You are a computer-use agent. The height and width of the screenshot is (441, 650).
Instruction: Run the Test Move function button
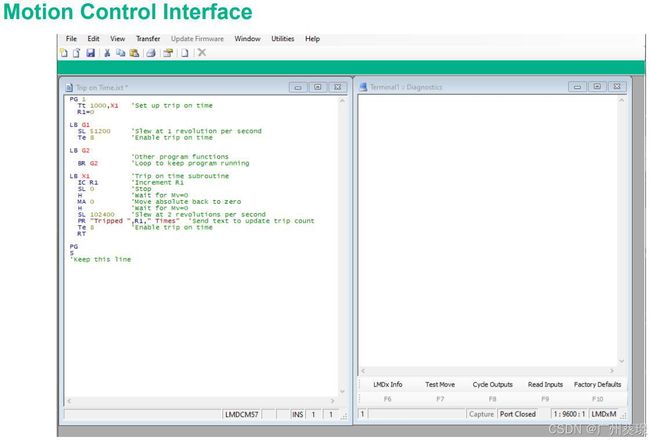[440, 385]
